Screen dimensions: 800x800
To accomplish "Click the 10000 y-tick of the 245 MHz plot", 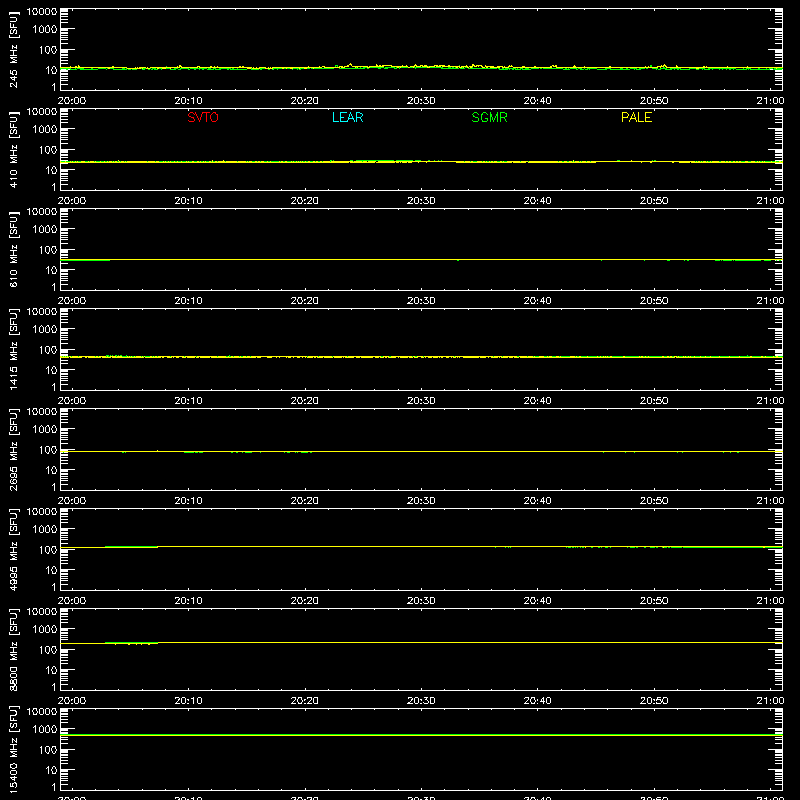I will tap(42, 12).
